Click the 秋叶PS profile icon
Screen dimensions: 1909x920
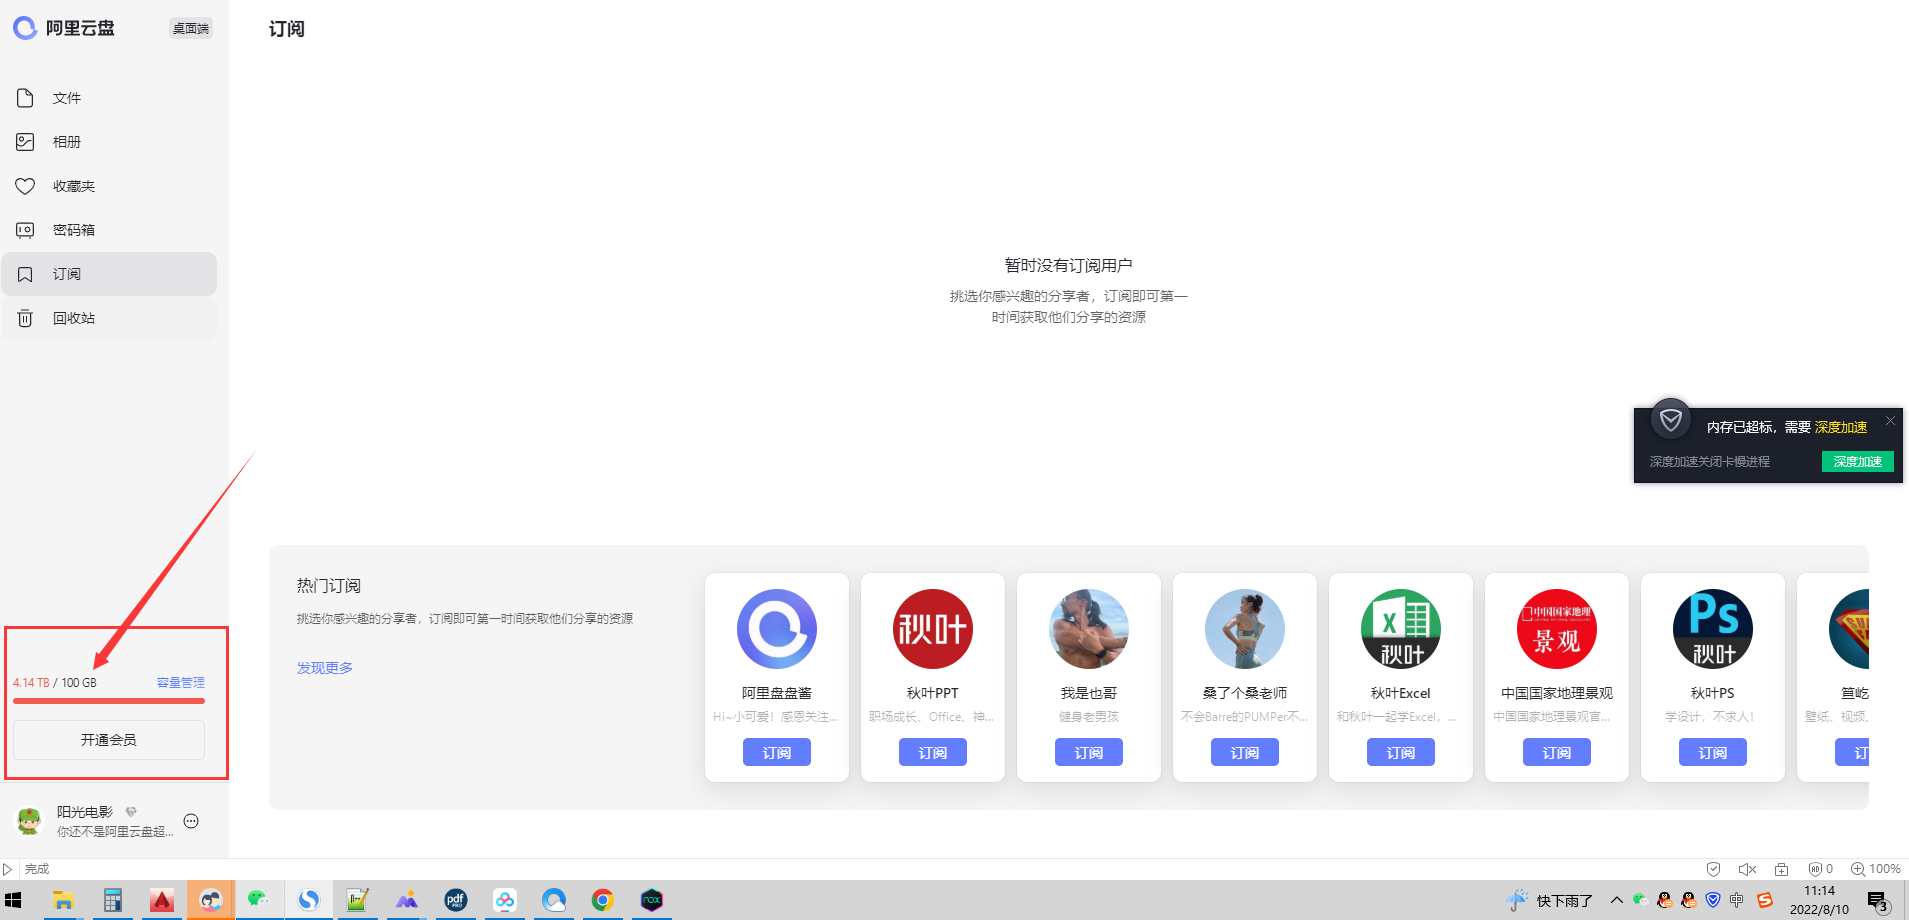[x=1712, y=629]
